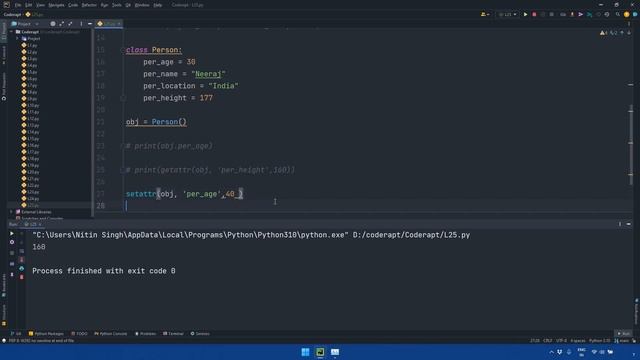The height and width of the screenshot is (360, 640).
Task: Open Search Everywhere magnifier icon
Action: (618, 14)
